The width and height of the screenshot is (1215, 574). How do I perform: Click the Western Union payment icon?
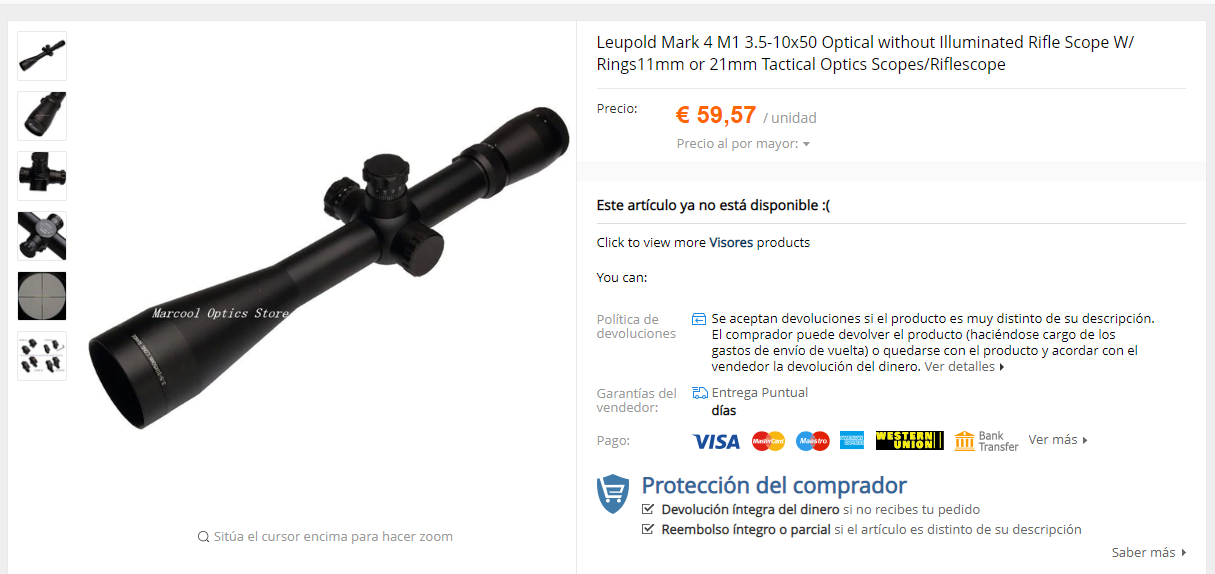909,440
